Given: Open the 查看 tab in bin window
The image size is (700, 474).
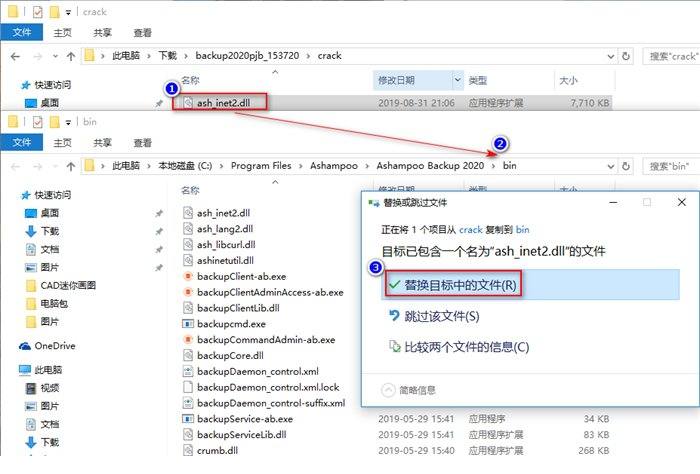Looking at the screenshot, I should 142,143.
